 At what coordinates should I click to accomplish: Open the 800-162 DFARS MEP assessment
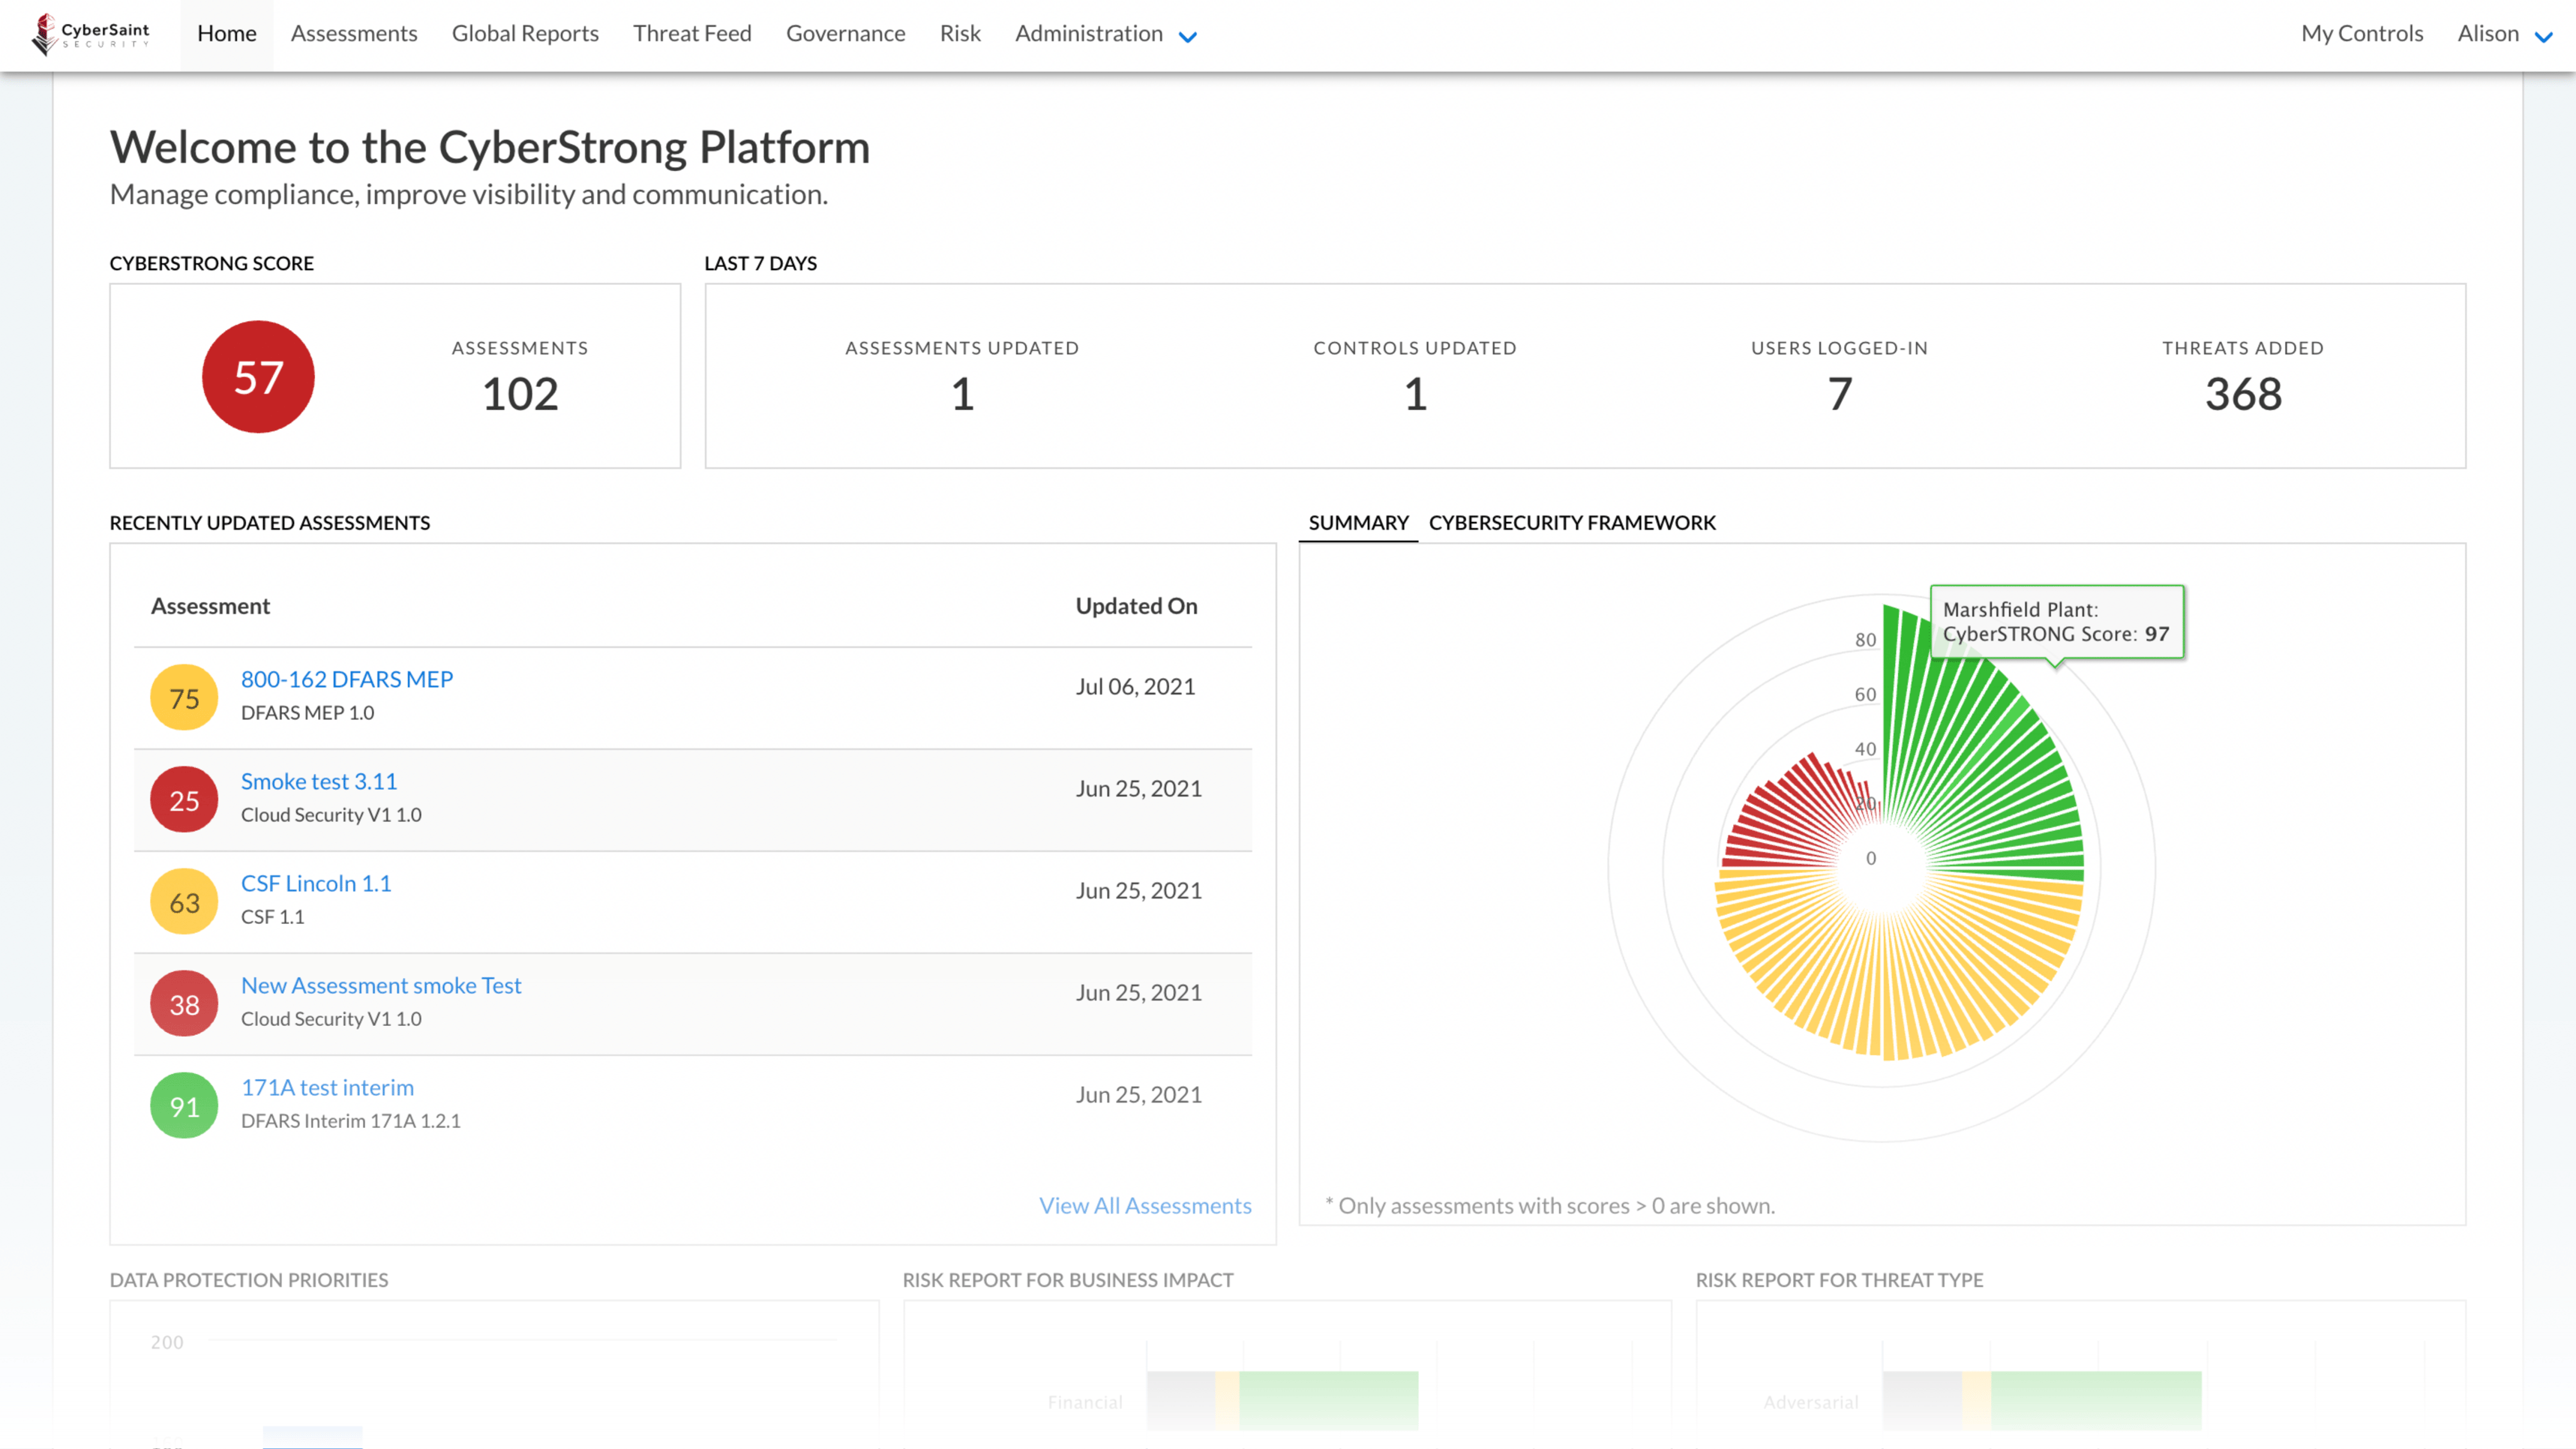347,678
